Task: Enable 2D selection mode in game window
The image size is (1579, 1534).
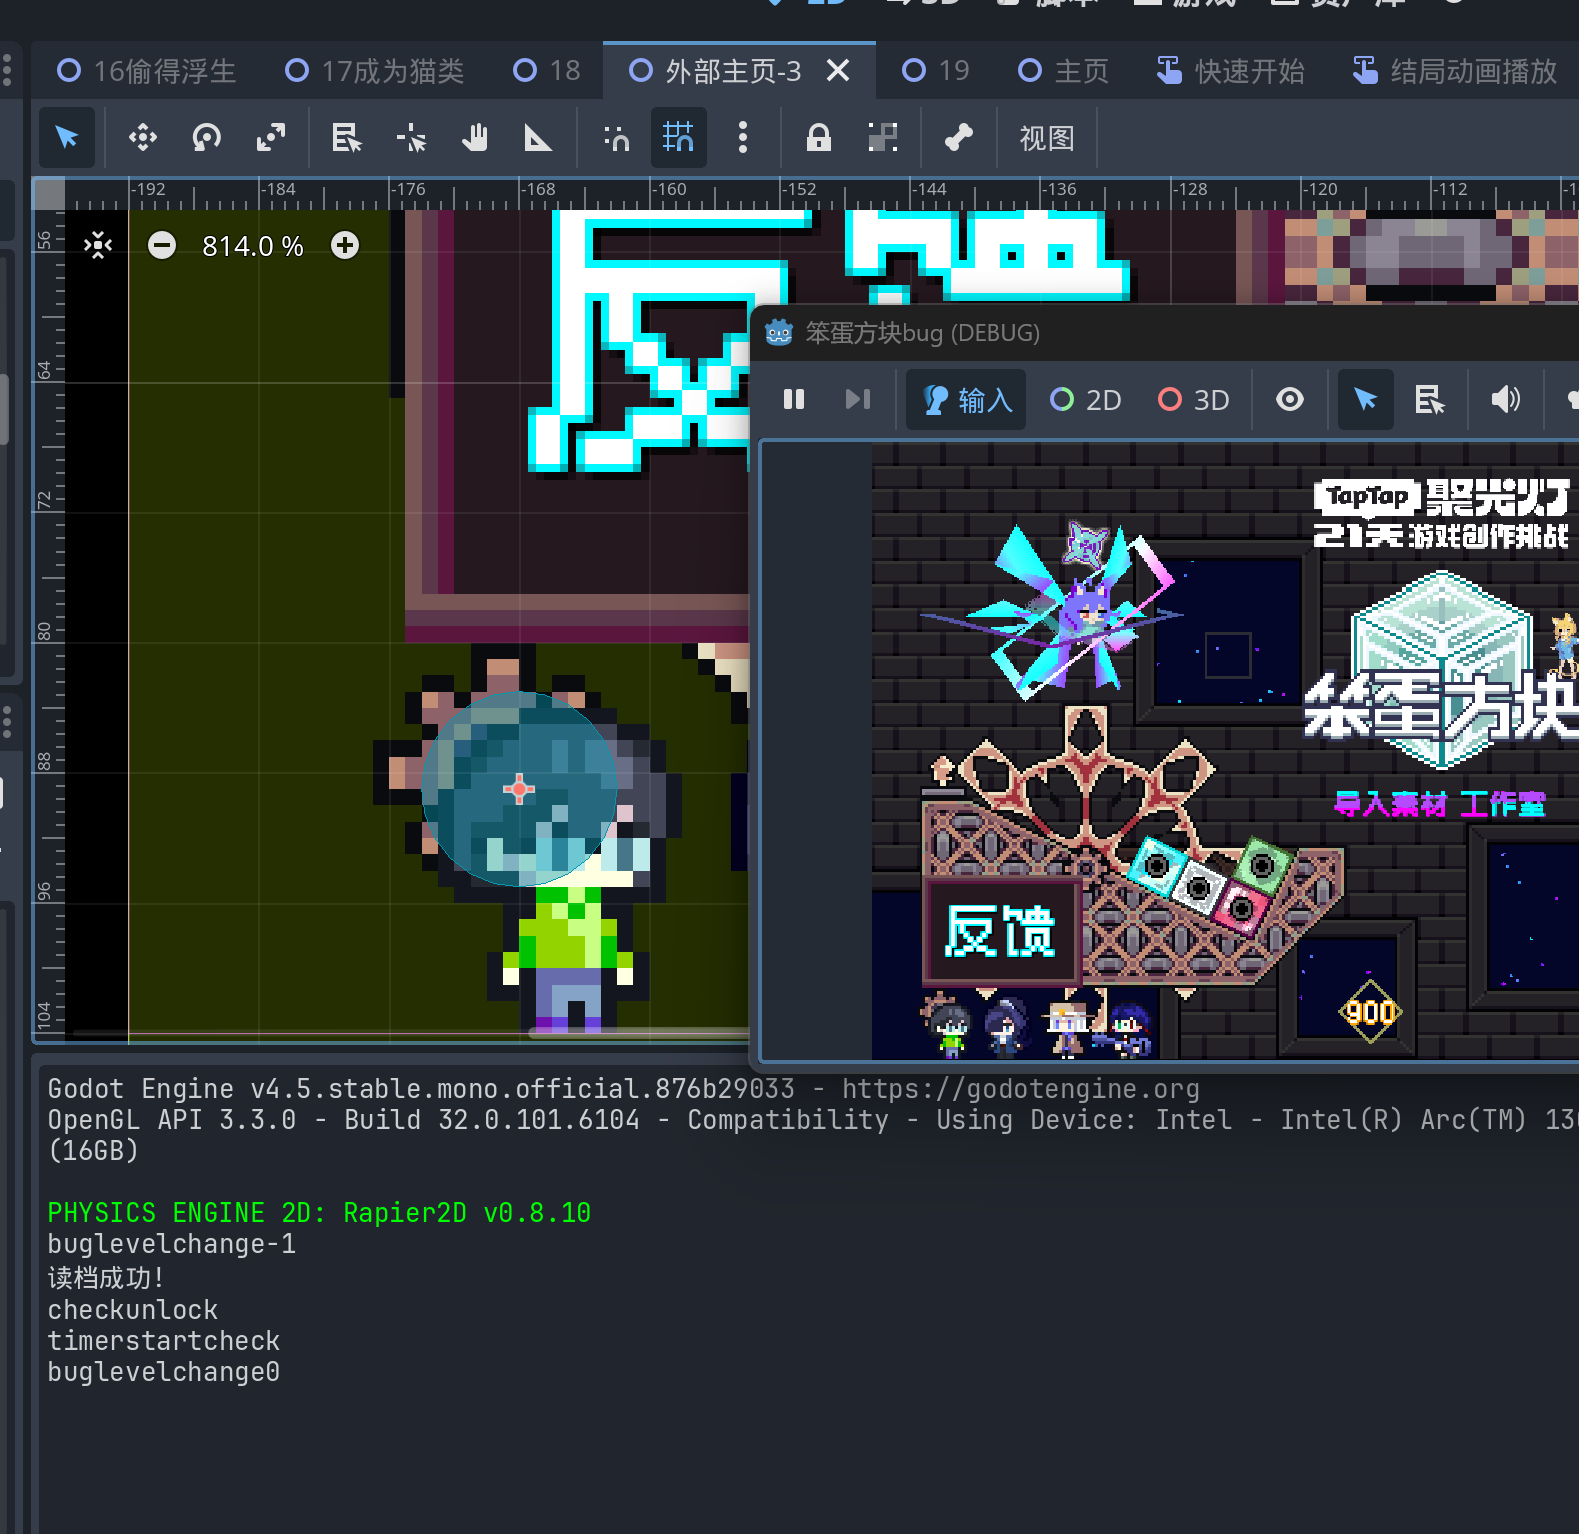Action: (x=1086, y=400)
